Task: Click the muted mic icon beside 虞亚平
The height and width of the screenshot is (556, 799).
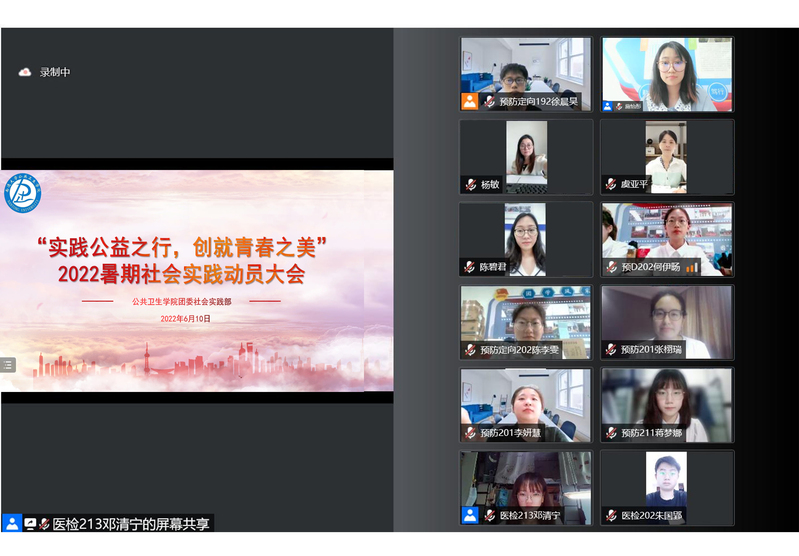Action: (610, 184)
